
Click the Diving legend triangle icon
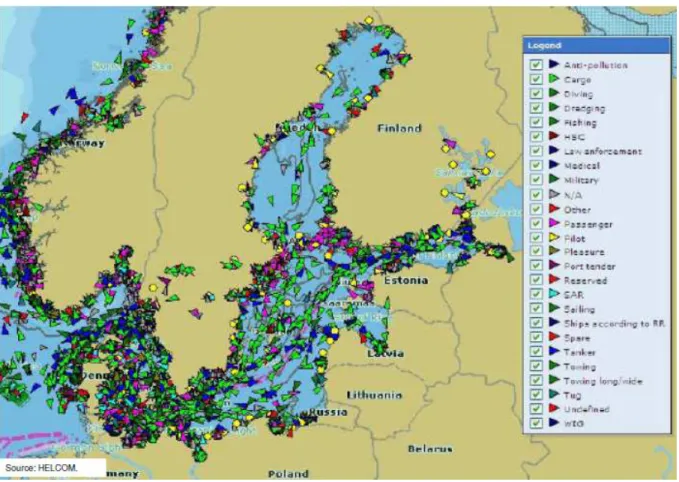coord(554,93)
